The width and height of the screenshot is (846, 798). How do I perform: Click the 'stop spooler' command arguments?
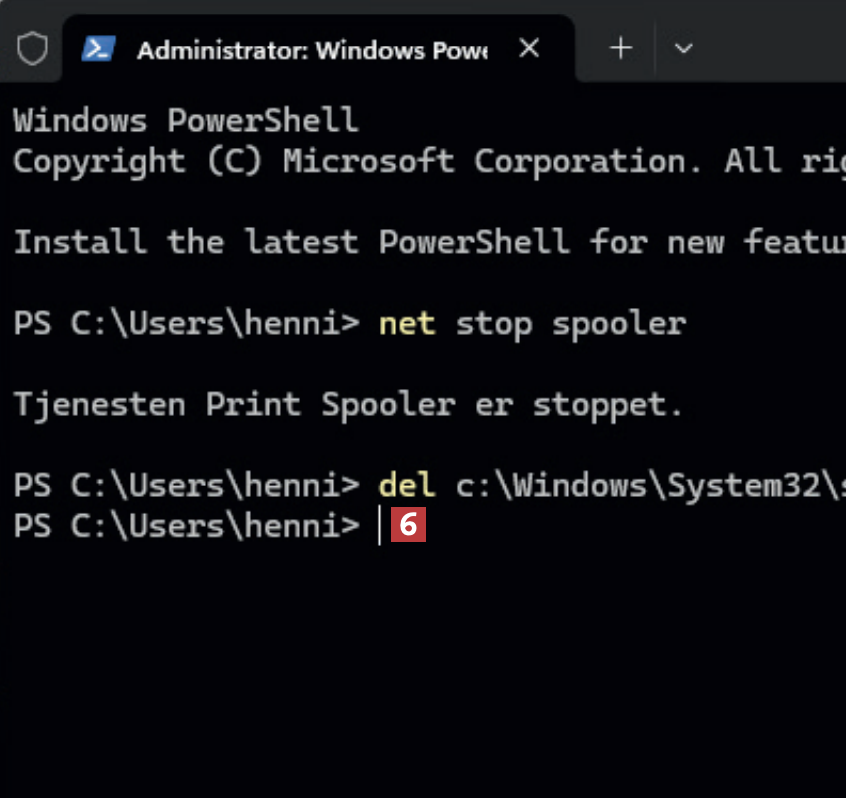(570, 323)
